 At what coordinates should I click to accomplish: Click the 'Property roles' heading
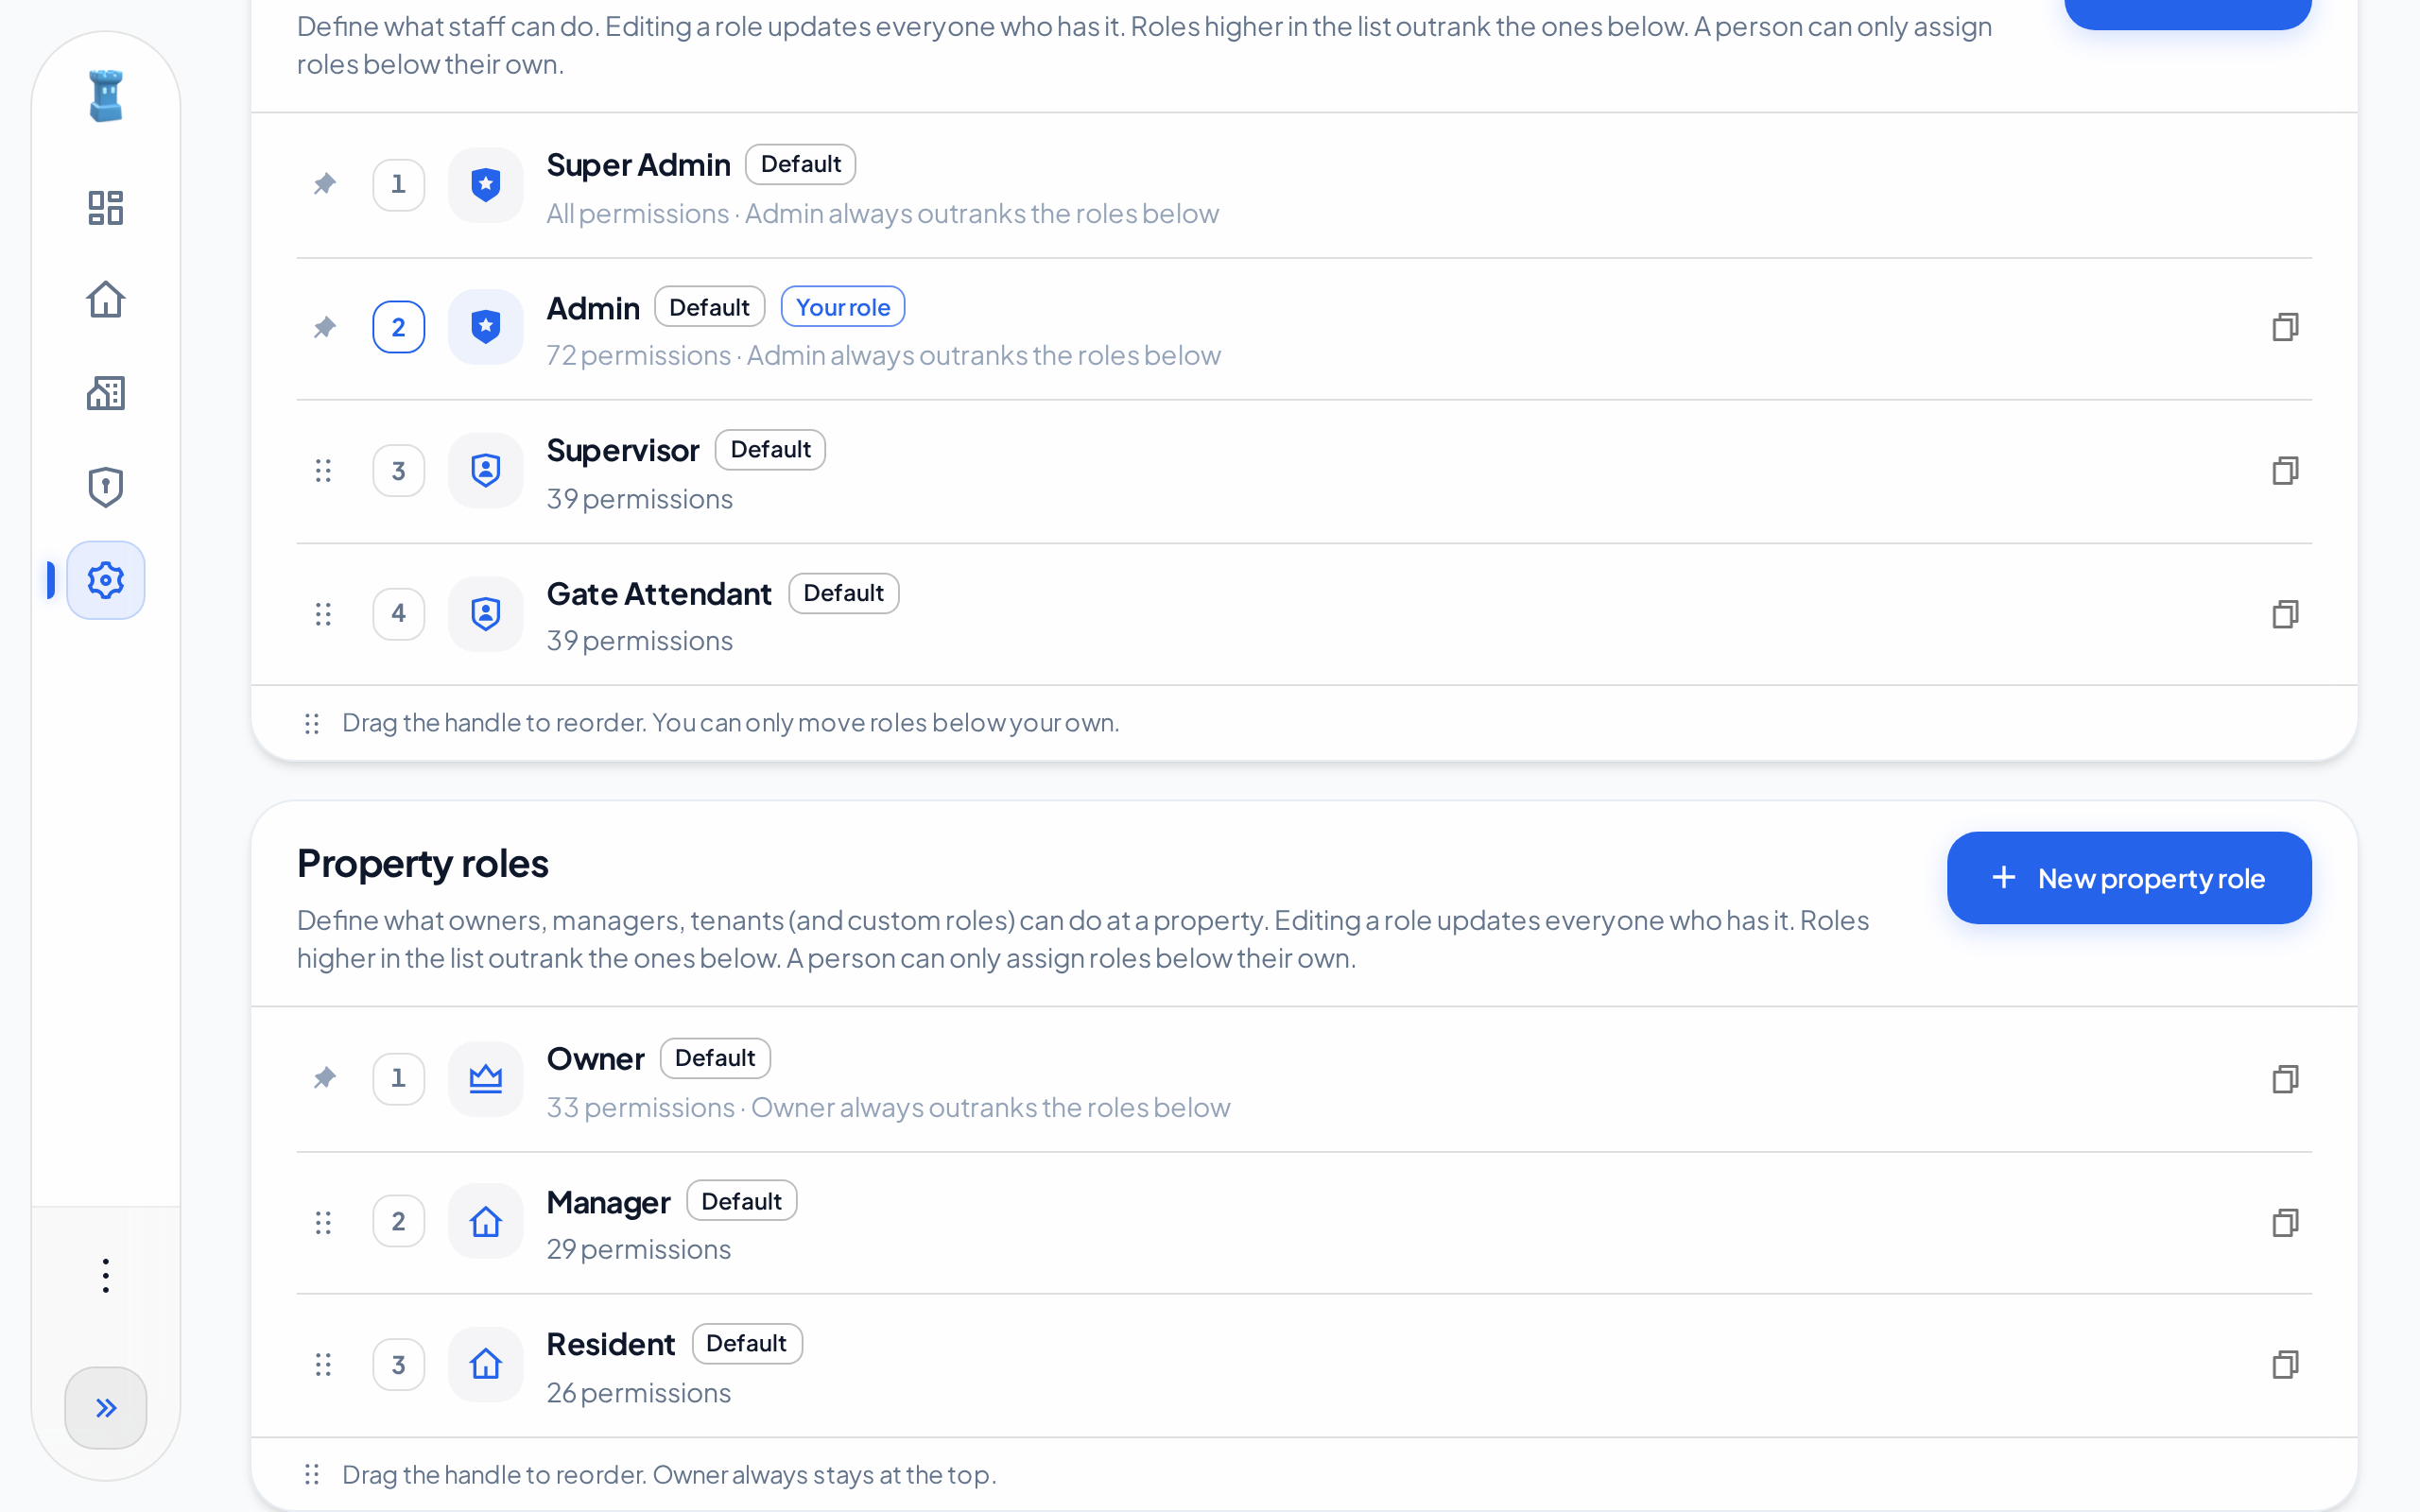tap(422, 864)
